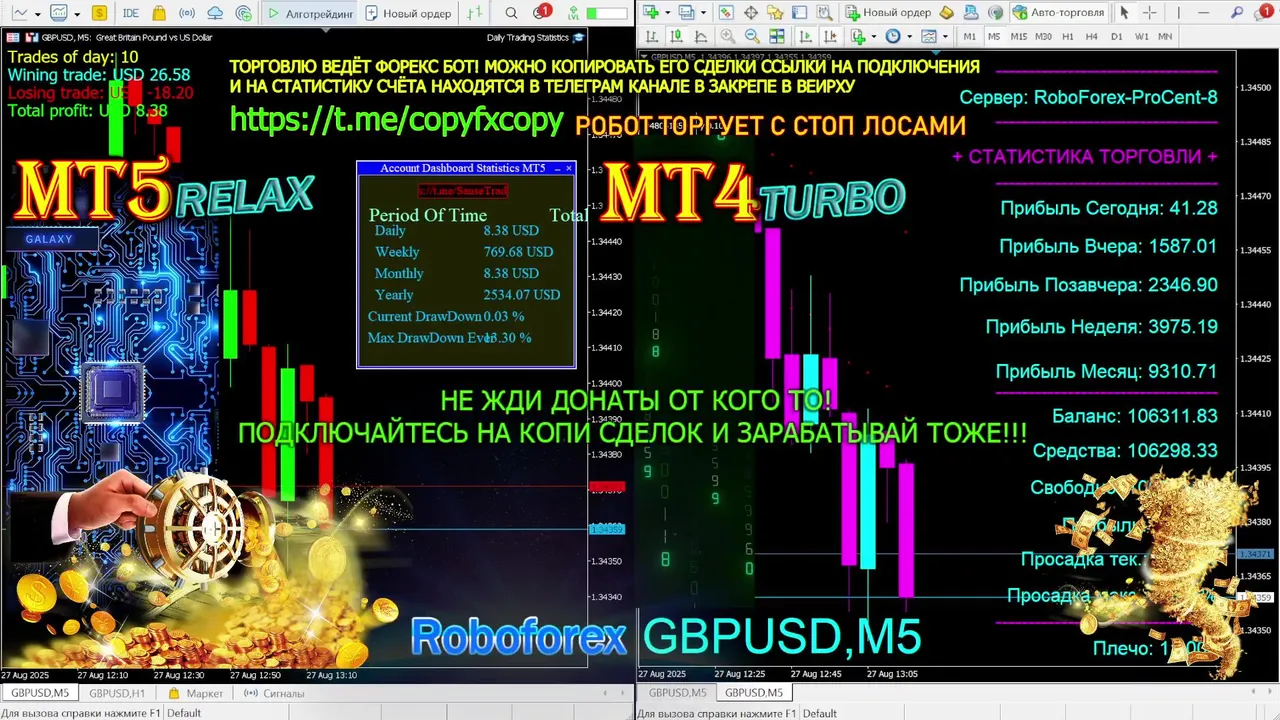1280x720 pixels.
Task: Open MetaEditor yellow book icon in MT4
Action: 946,13
